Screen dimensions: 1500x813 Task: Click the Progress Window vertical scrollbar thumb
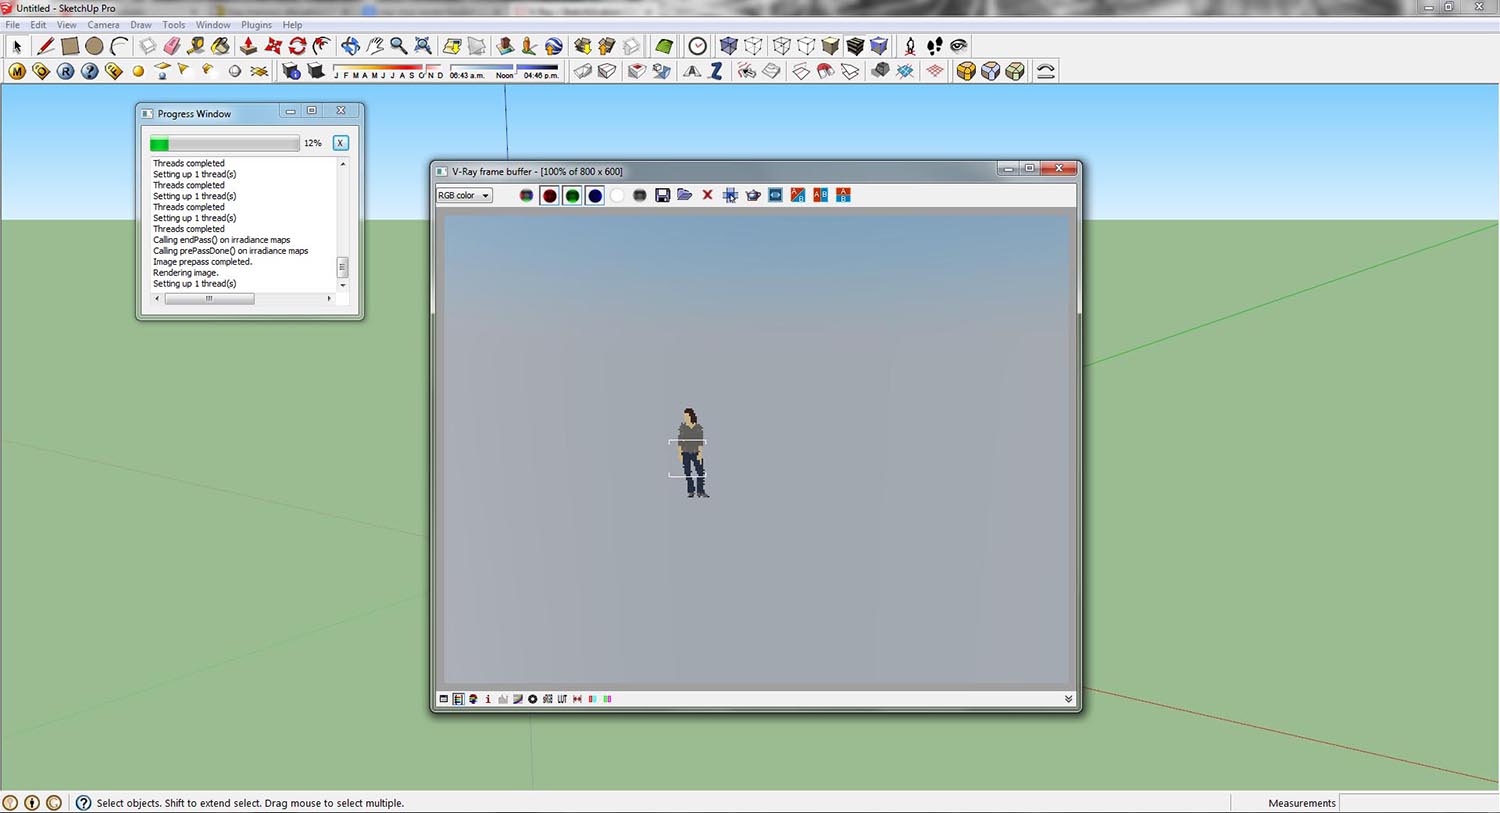pos(342,267)
